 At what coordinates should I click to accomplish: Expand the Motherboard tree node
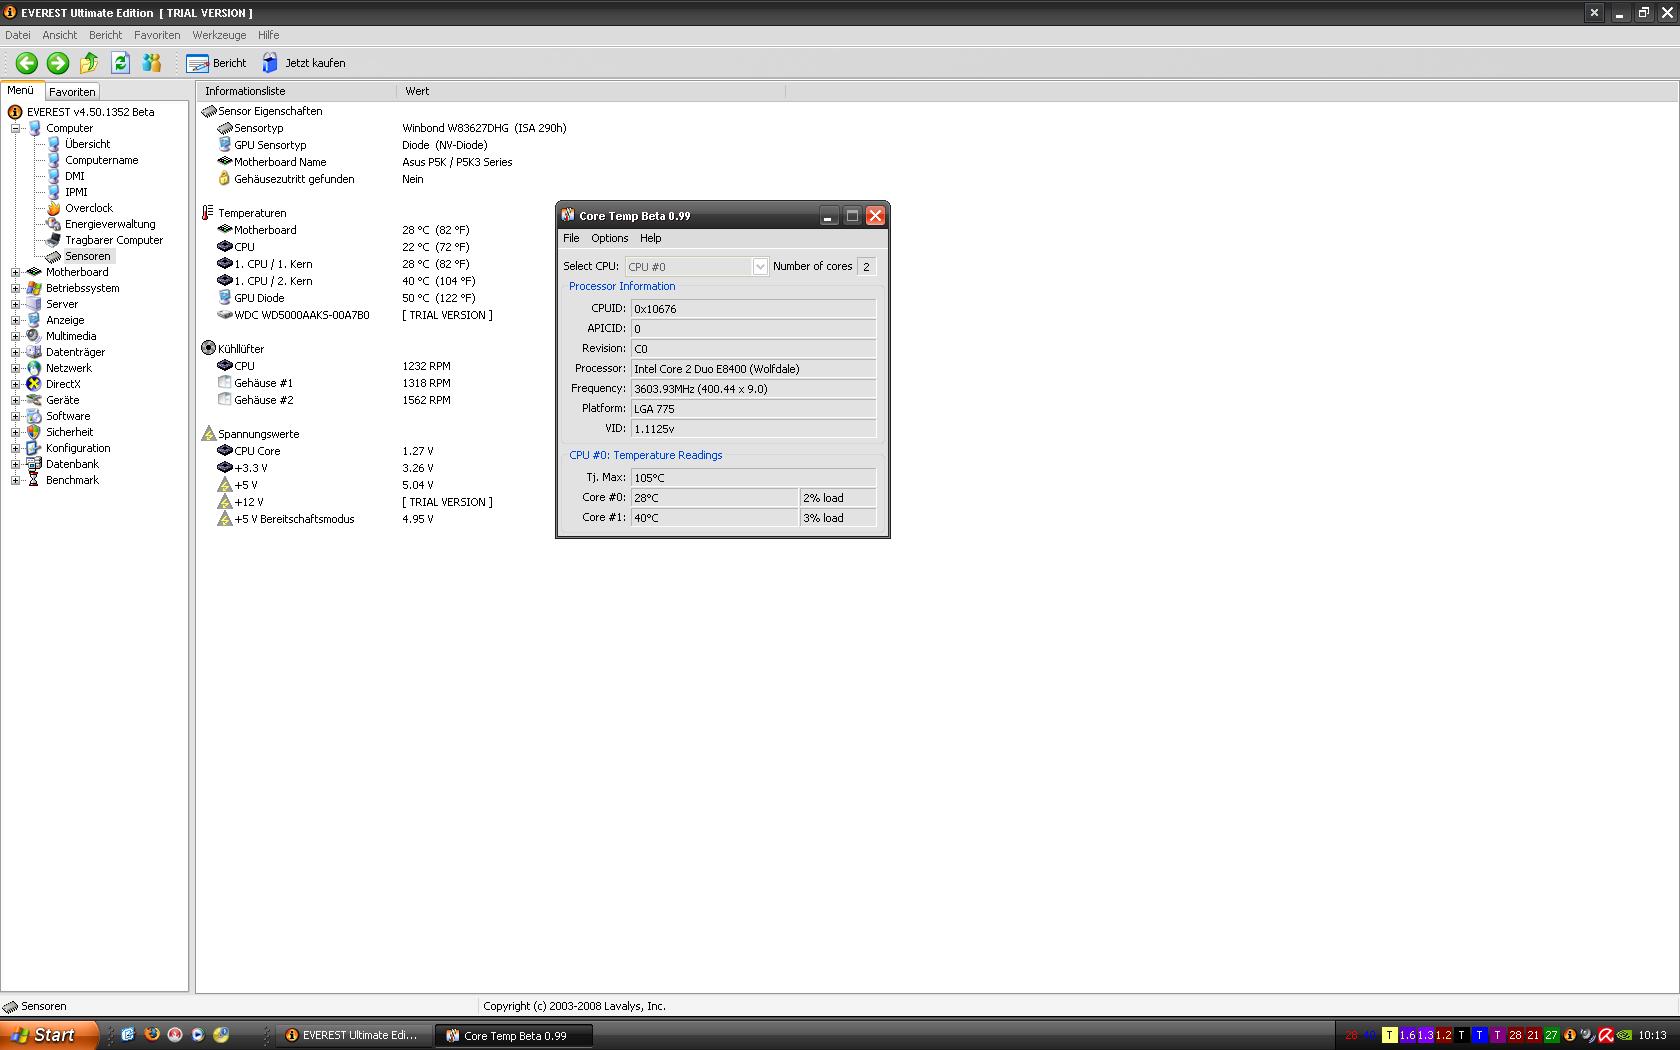(x=15, y=272)
